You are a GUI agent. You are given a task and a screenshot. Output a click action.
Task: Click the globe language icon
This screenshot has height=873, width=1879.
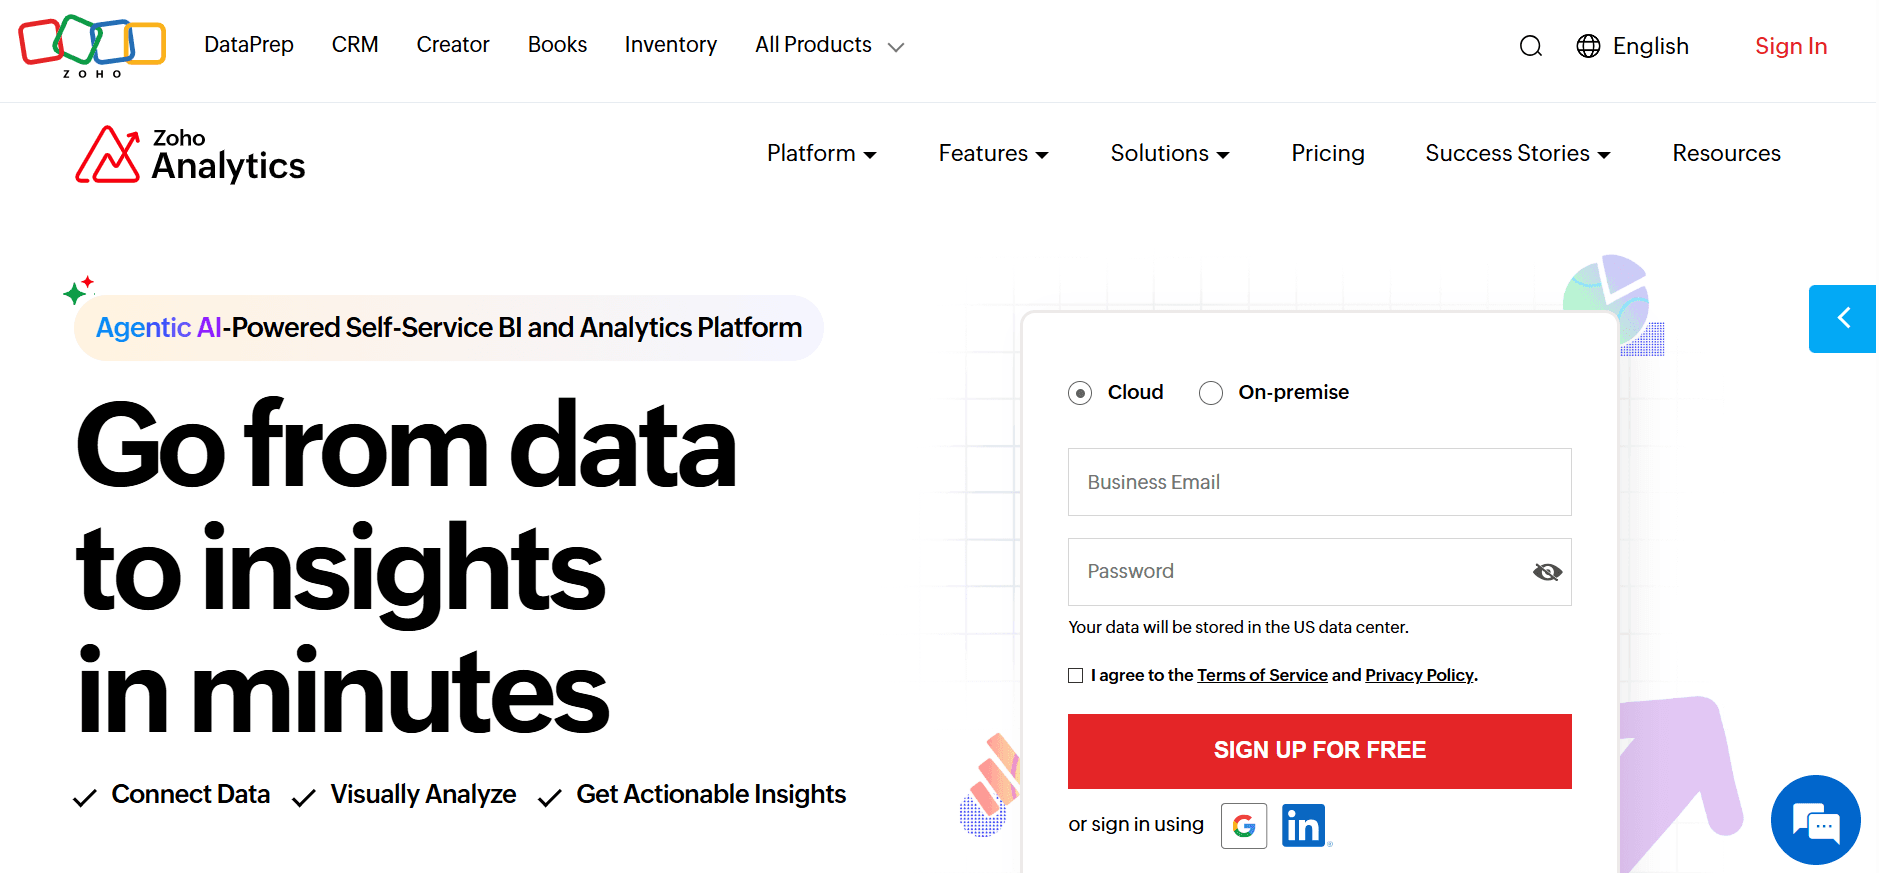[1587, 46]
